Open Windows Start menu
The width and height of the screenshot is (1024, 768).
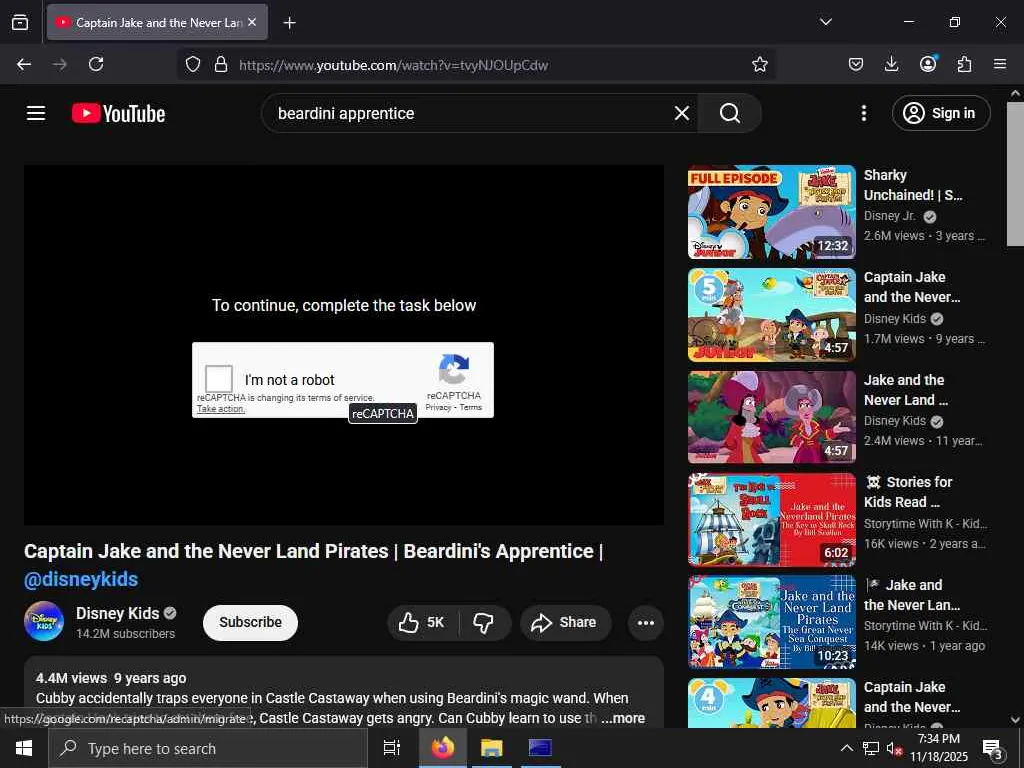pyautogui.click(x=24, y=748)
